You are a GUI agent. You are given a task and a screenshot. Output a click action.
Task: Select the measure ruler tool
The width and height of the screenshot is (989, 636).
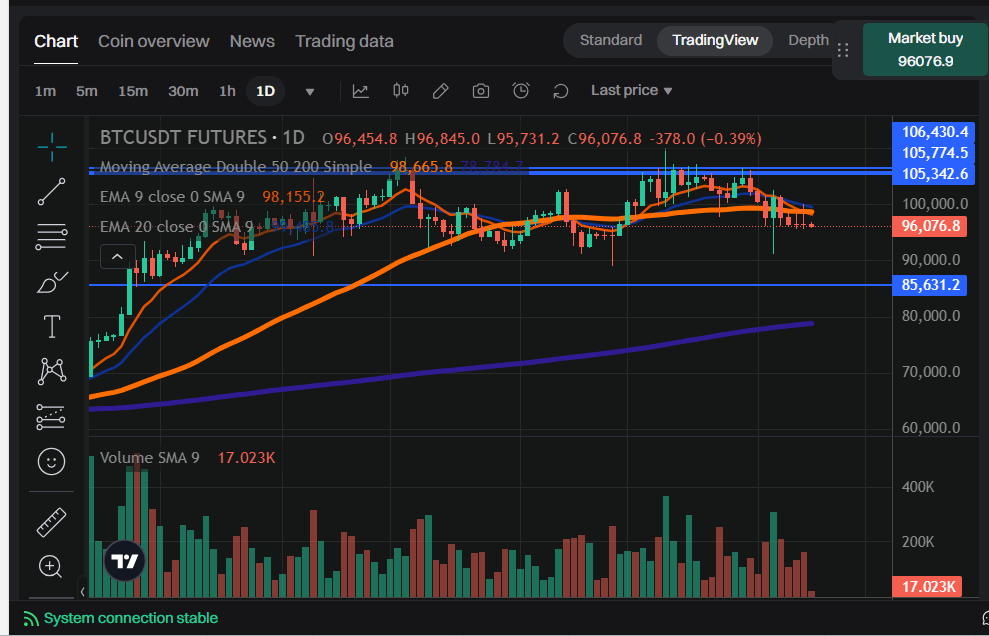pyautogui.click(x=51, y=522)
